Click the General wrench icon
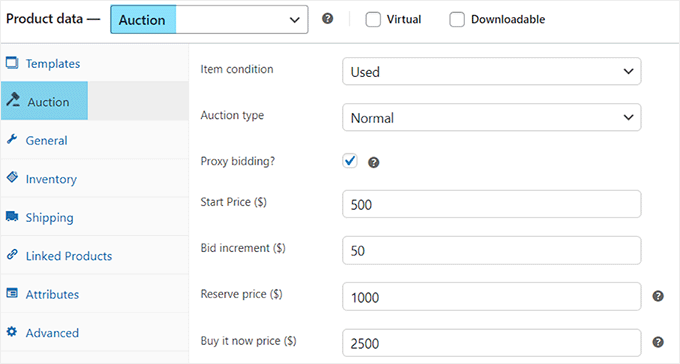680x364 pixels. click(12, 139)
